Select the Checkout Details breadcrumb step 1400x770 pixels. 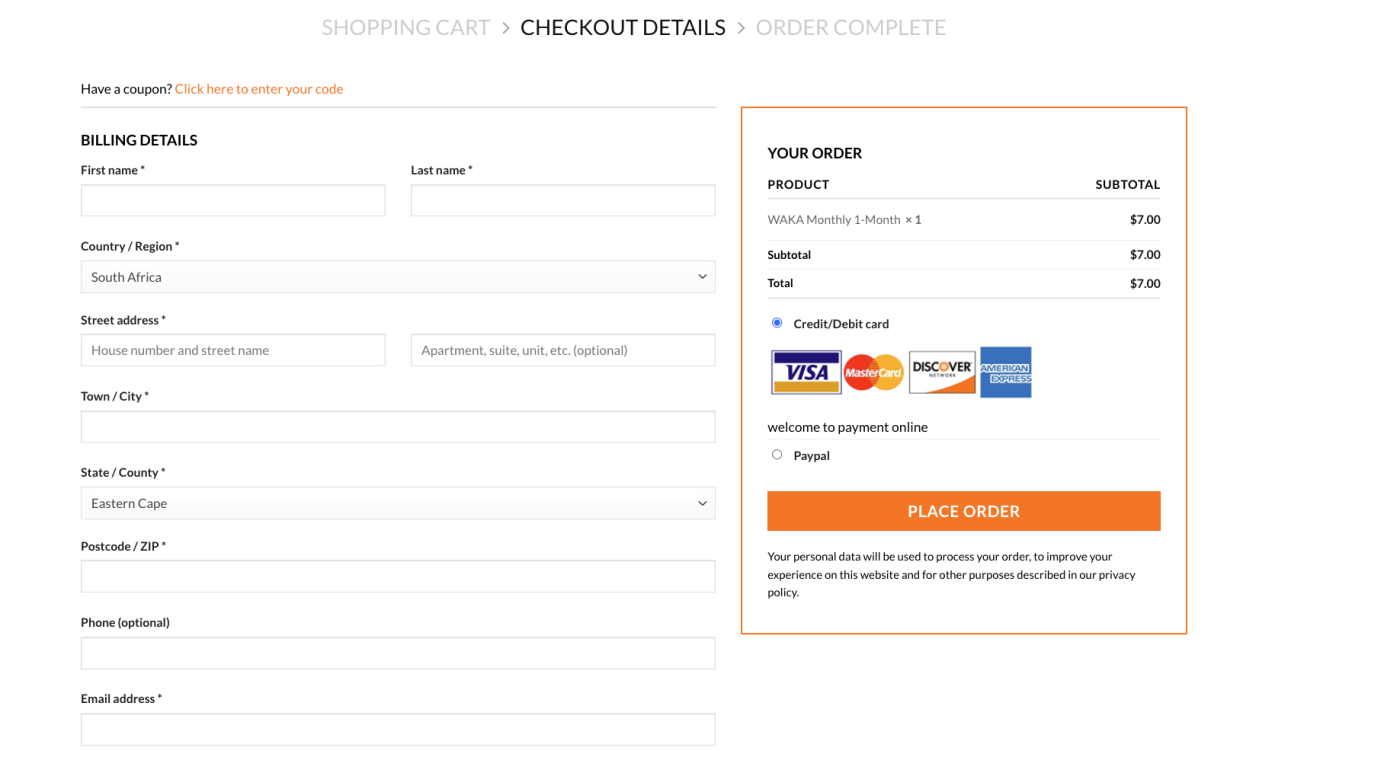point(623,28)
